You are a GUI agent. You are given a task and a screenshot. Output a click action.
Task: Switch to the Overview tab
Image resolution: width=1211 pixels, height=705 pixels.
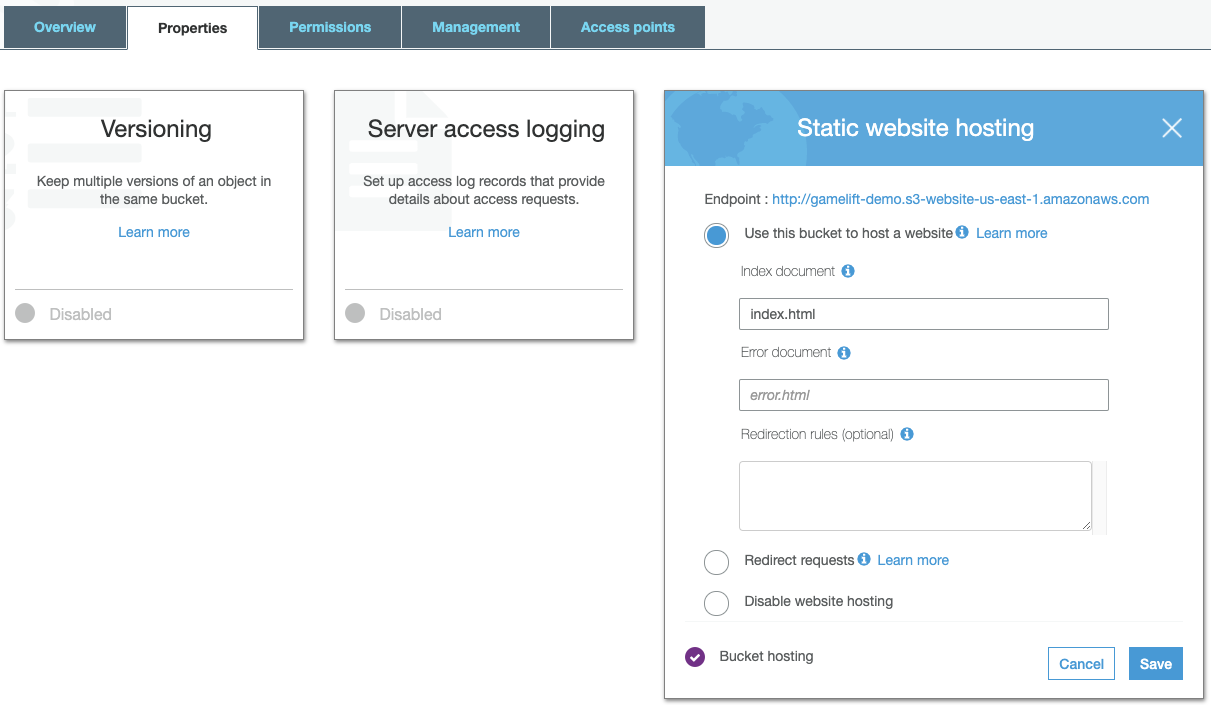tap(65, 27)
